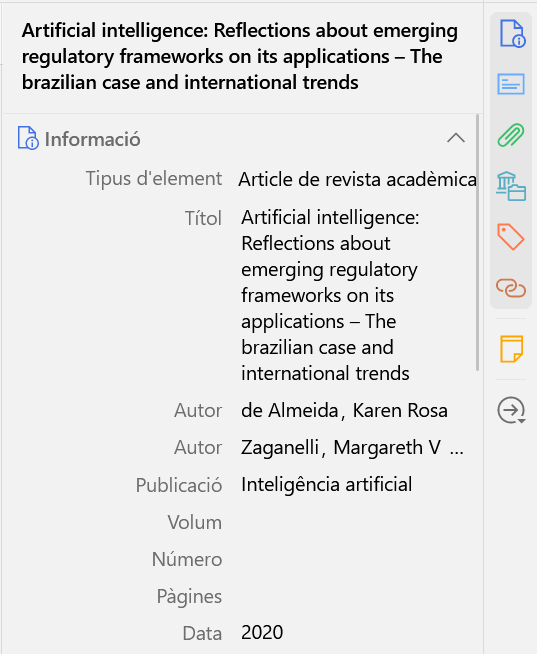Edit the Títol field text
Image resolution: width=537 pixels, height=654 pixels.
tap(330, 295)
